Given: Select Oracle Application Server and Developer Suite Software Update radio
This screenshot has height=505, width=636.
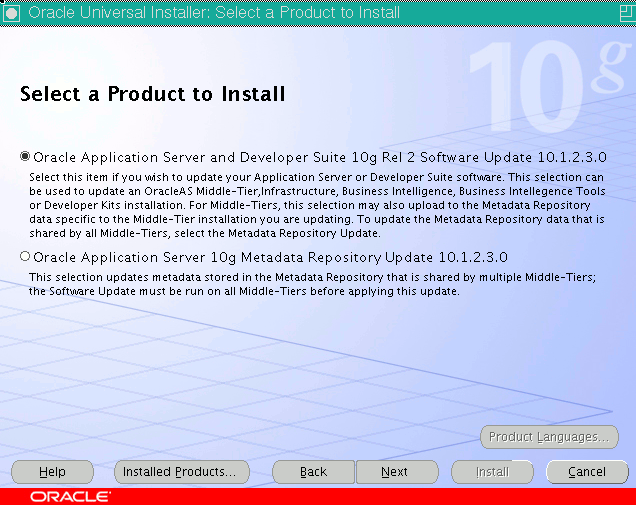Looking at the screenshot, I should point(25,156).
